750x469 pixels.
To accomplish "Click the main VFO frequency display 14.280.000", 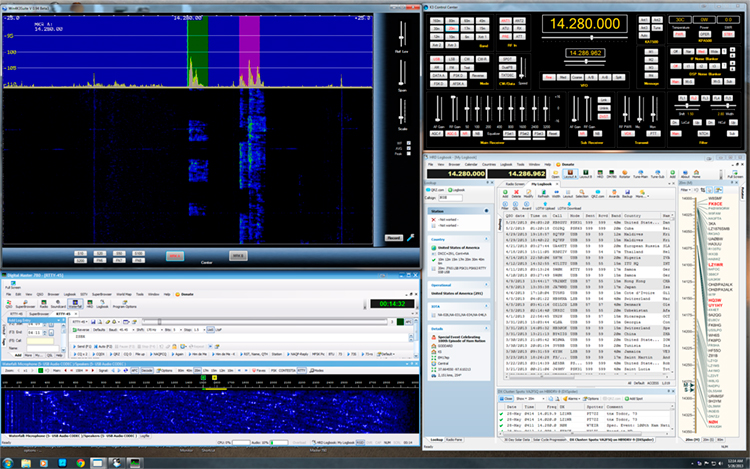I will point(585,23).
